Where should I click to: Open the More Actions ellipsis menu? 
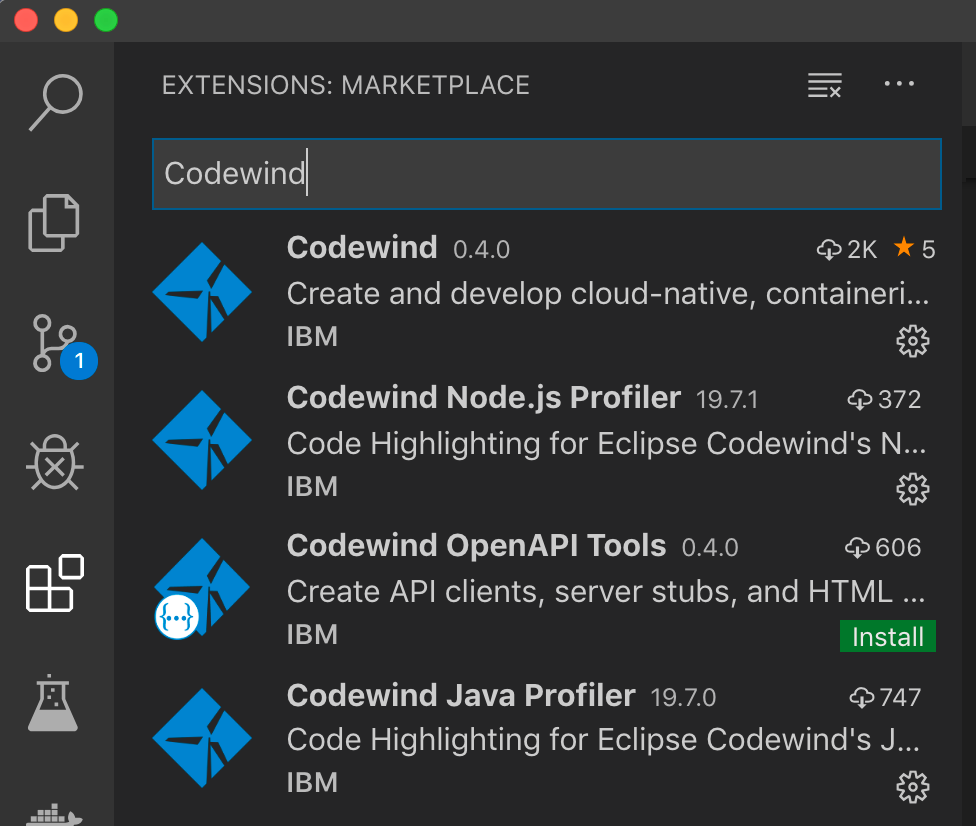pyautogui.click(x=899, y=83)
